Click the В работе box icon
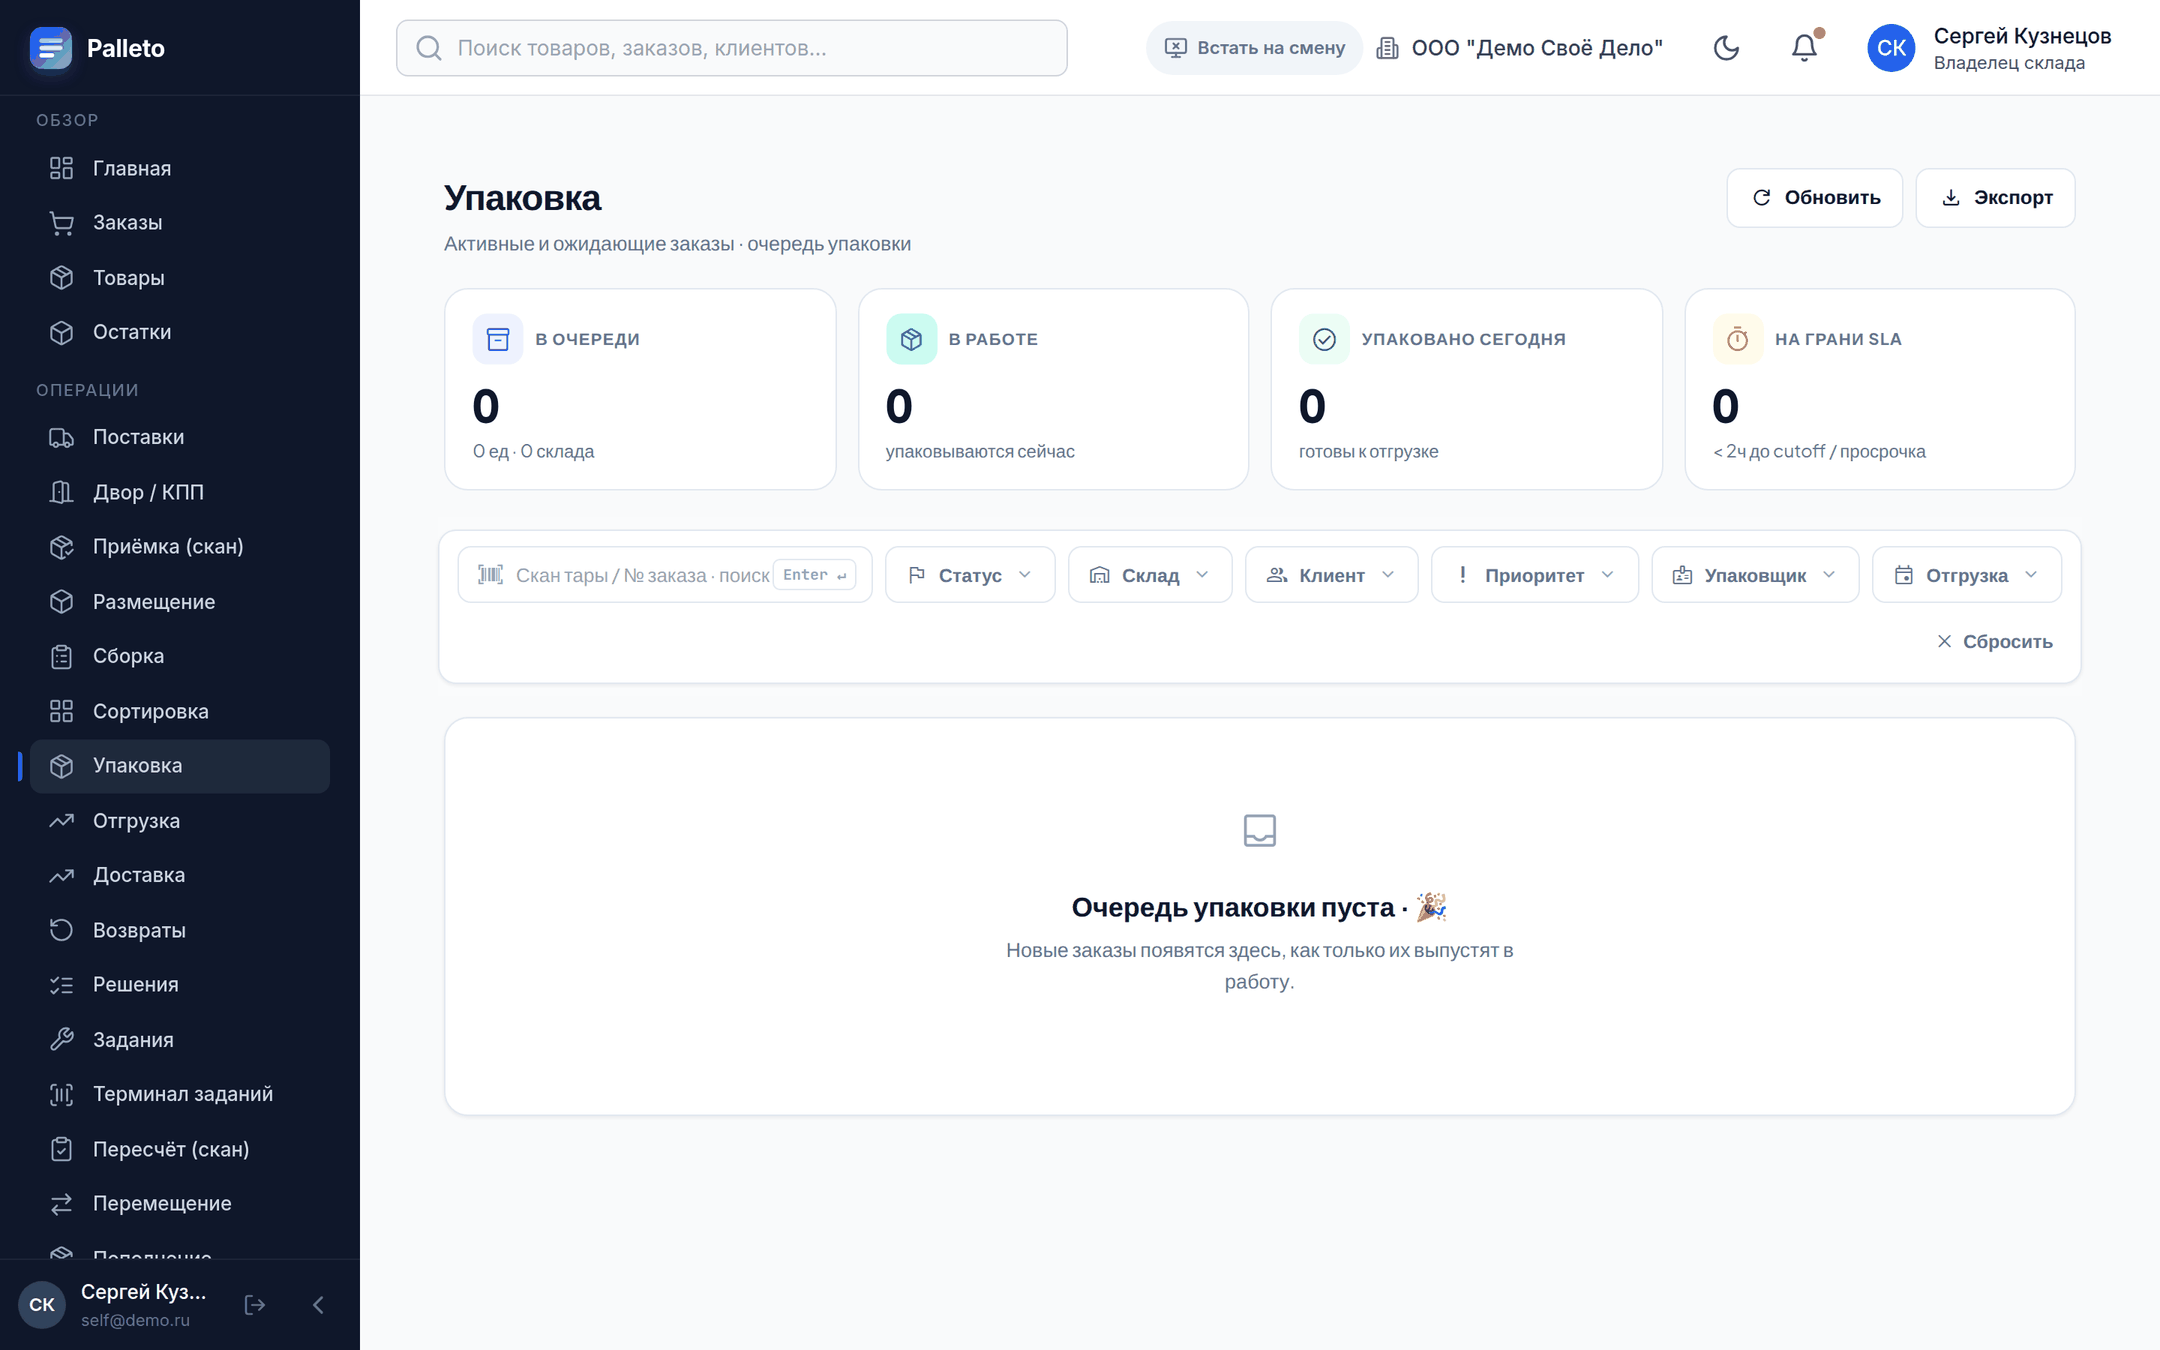This screenshot has height=1350, width=2160. coord(911,339)
